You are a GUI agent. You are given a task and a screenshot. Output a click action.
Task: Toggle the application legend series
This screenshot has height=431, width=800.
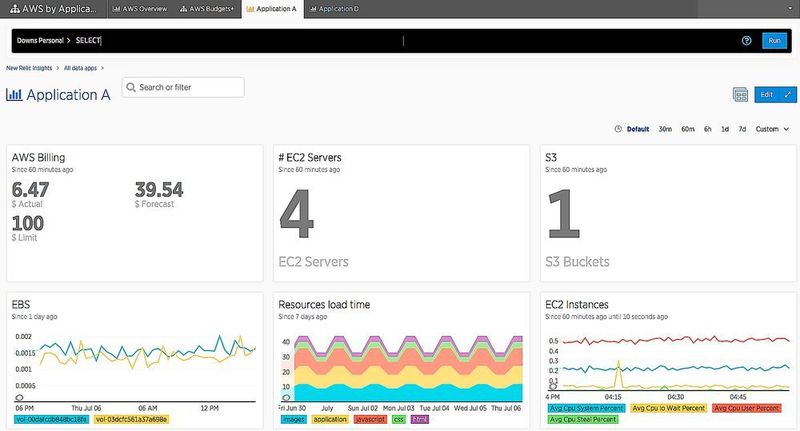pyautogui.click(x=330, y=419)
